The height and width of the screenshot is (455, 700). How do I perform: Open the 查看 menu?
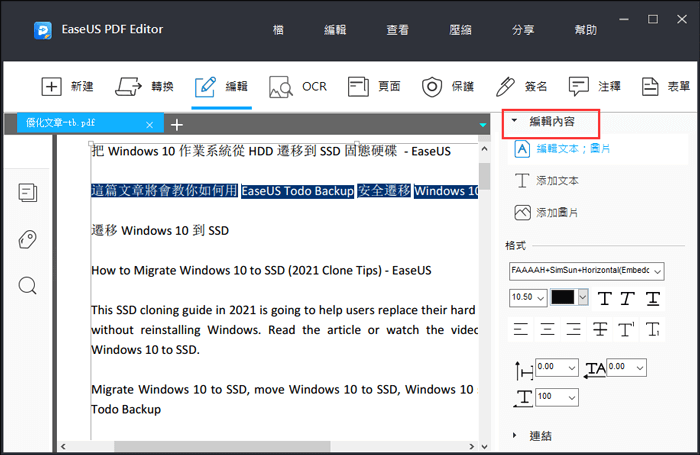tap(397, 30)
